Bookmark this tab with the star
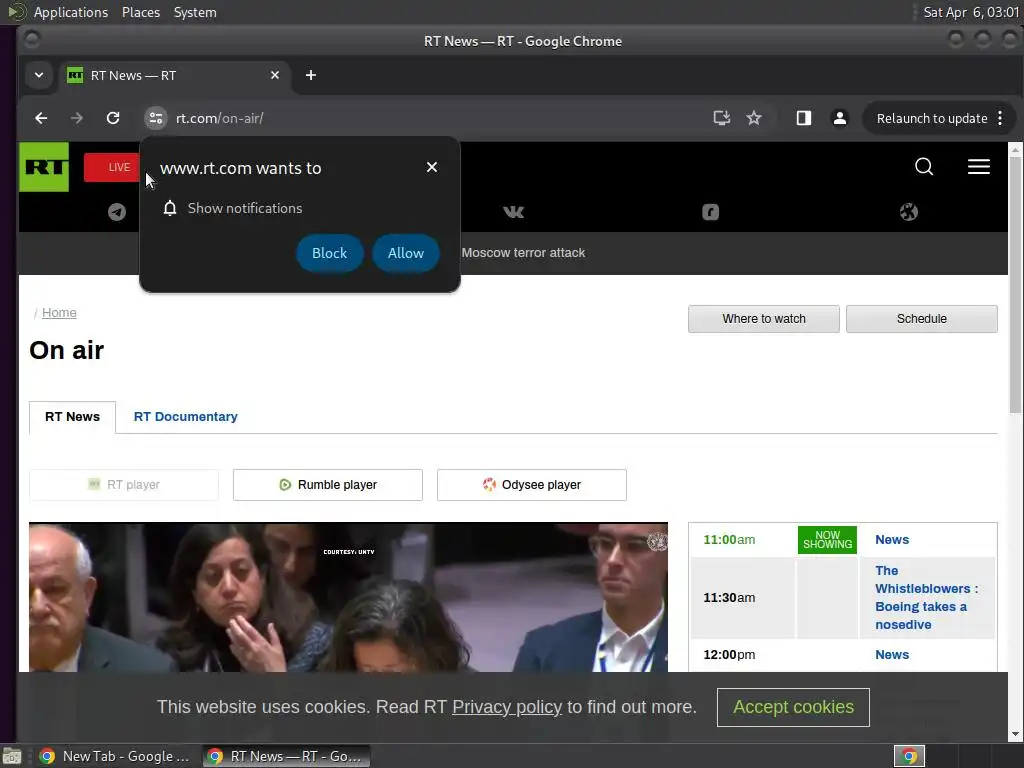Image resolution: width=1024 pixels, height=768 pixels. [x=754, y=118]
